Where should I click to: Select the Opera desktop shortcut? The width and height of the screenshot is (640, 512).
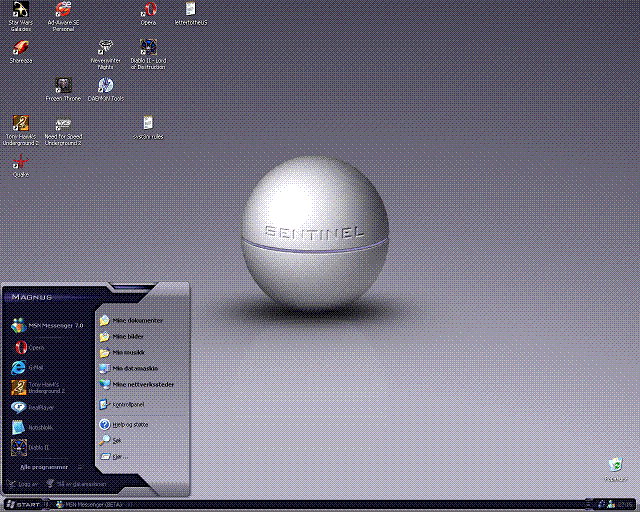tap(148, 14)
